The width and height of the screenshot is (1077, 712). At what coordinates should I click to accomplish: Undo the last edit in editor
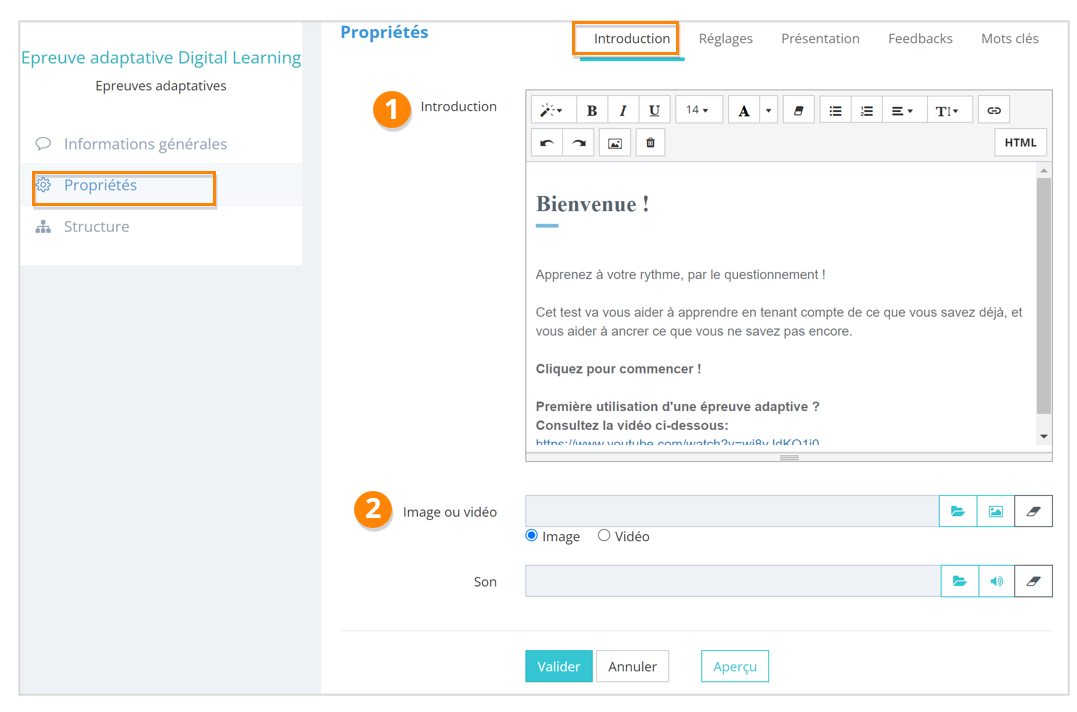547,143
